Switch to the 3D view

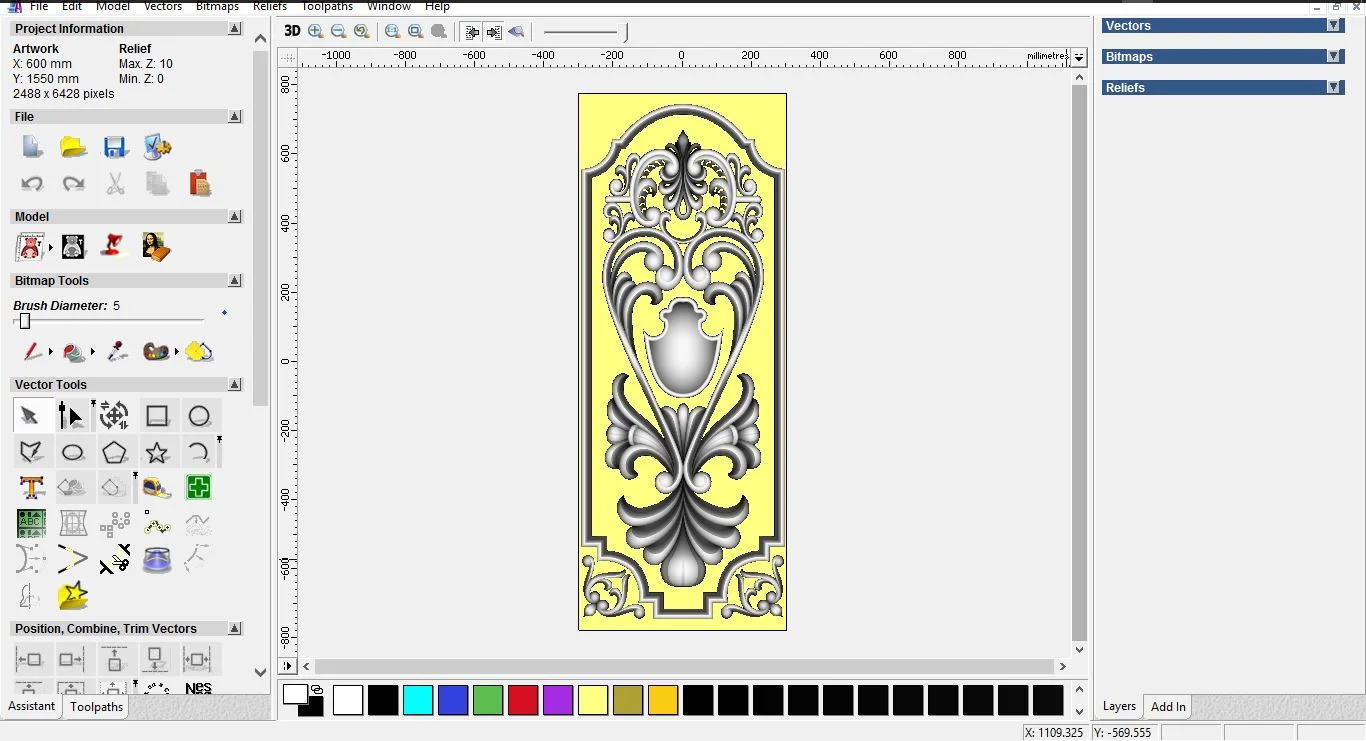click(292, 31)
